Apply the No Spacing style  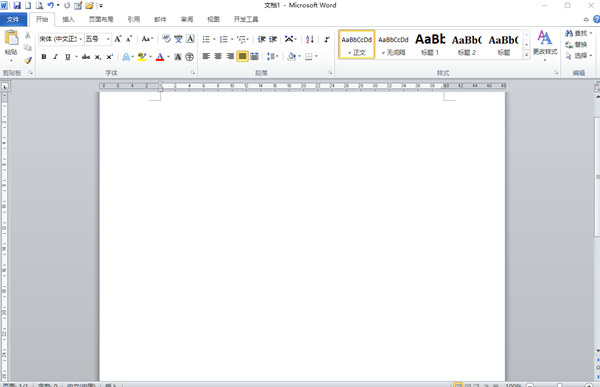tap(393, 44)
